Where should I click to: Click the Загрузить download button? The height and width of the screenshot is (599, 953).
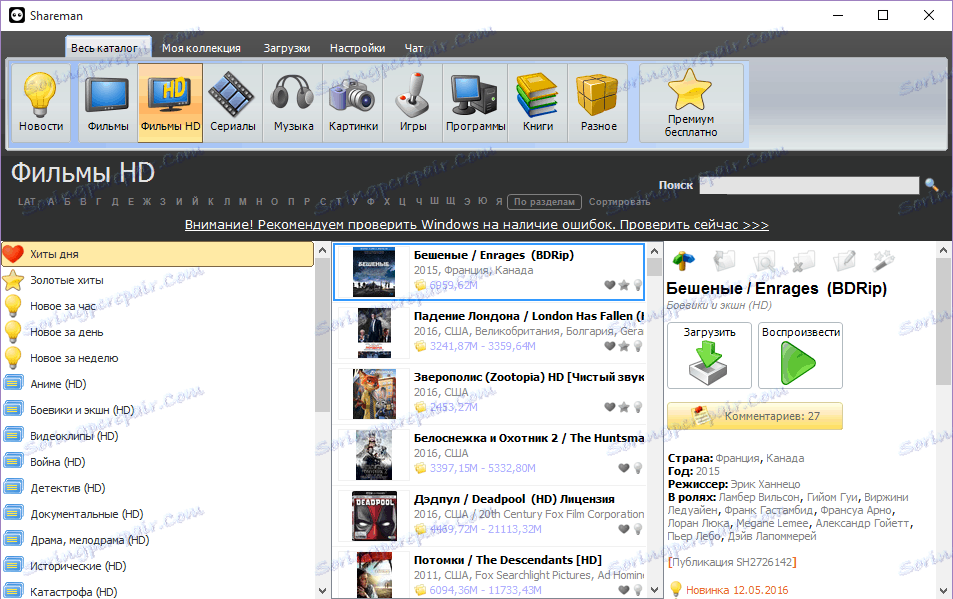coord(709,355)
